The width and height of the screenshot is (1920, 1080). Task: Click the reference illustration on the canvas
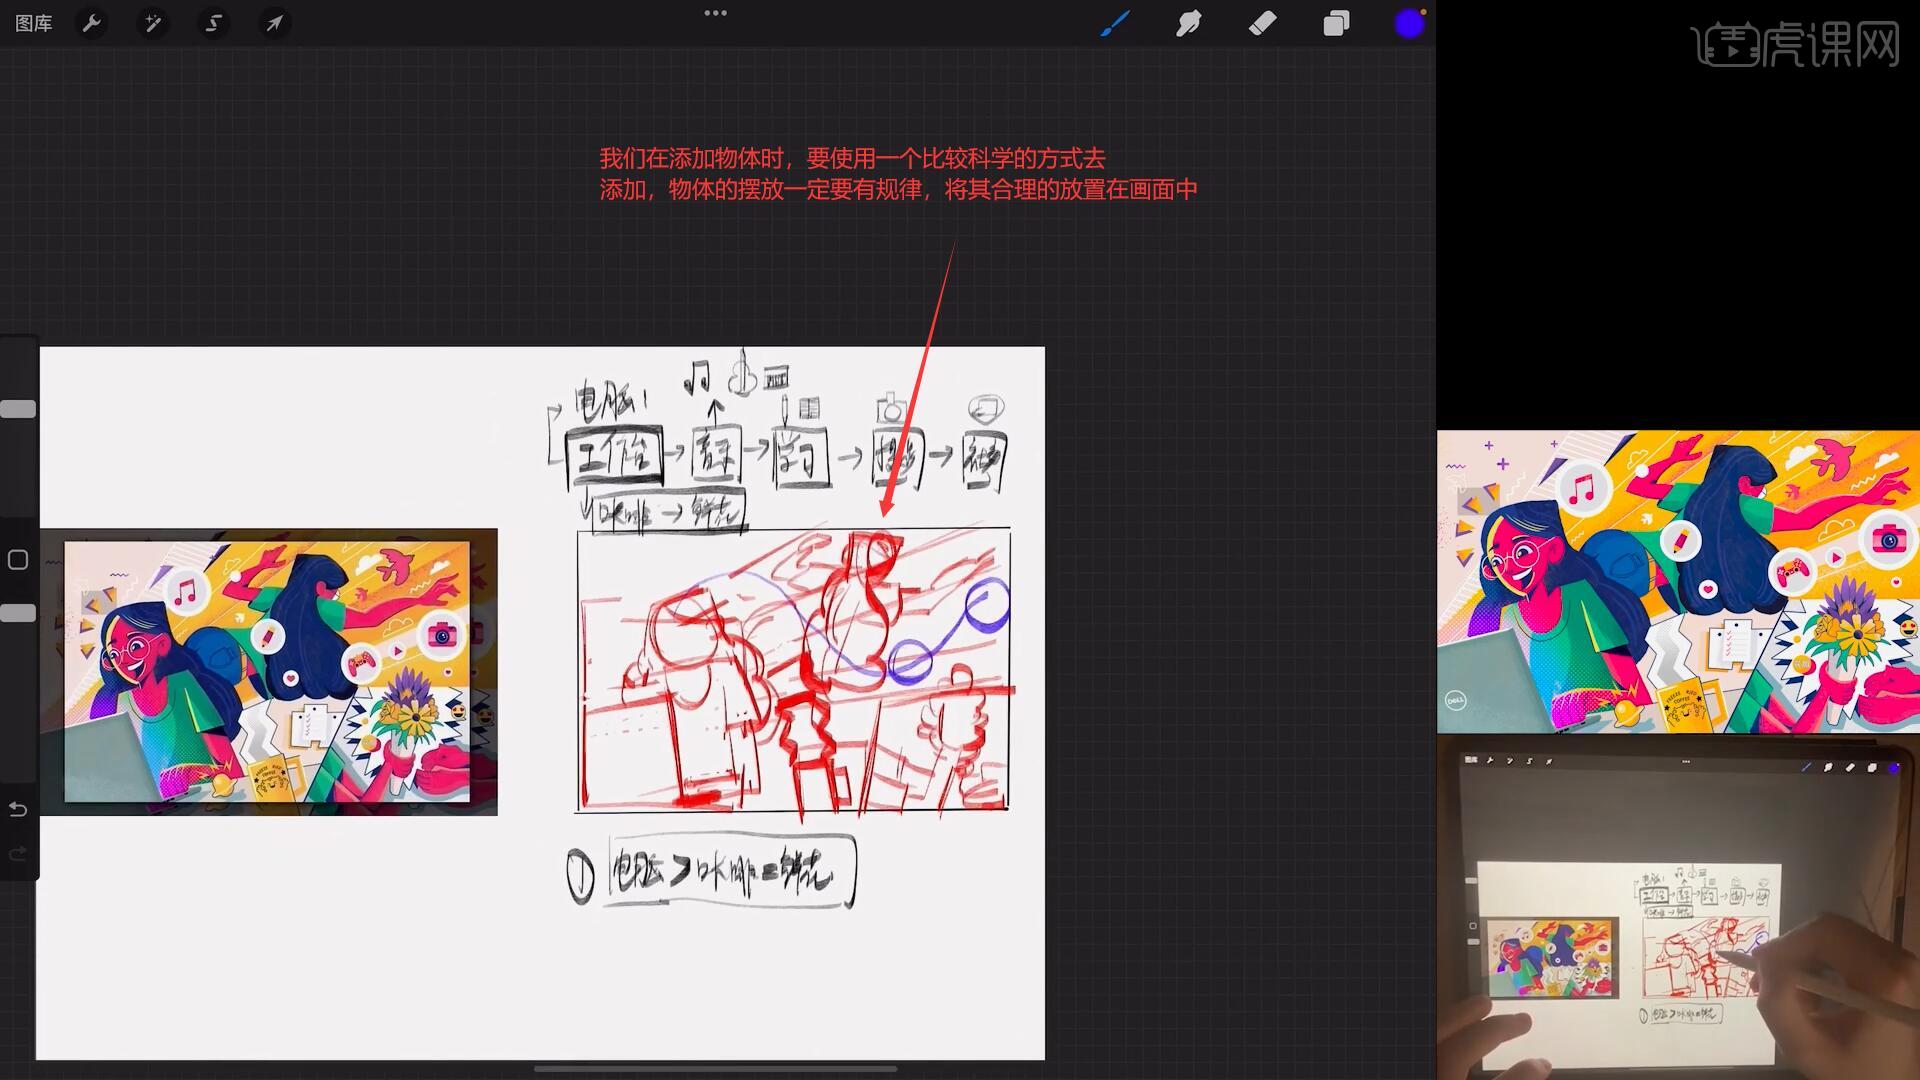click(x=267, y=671)
